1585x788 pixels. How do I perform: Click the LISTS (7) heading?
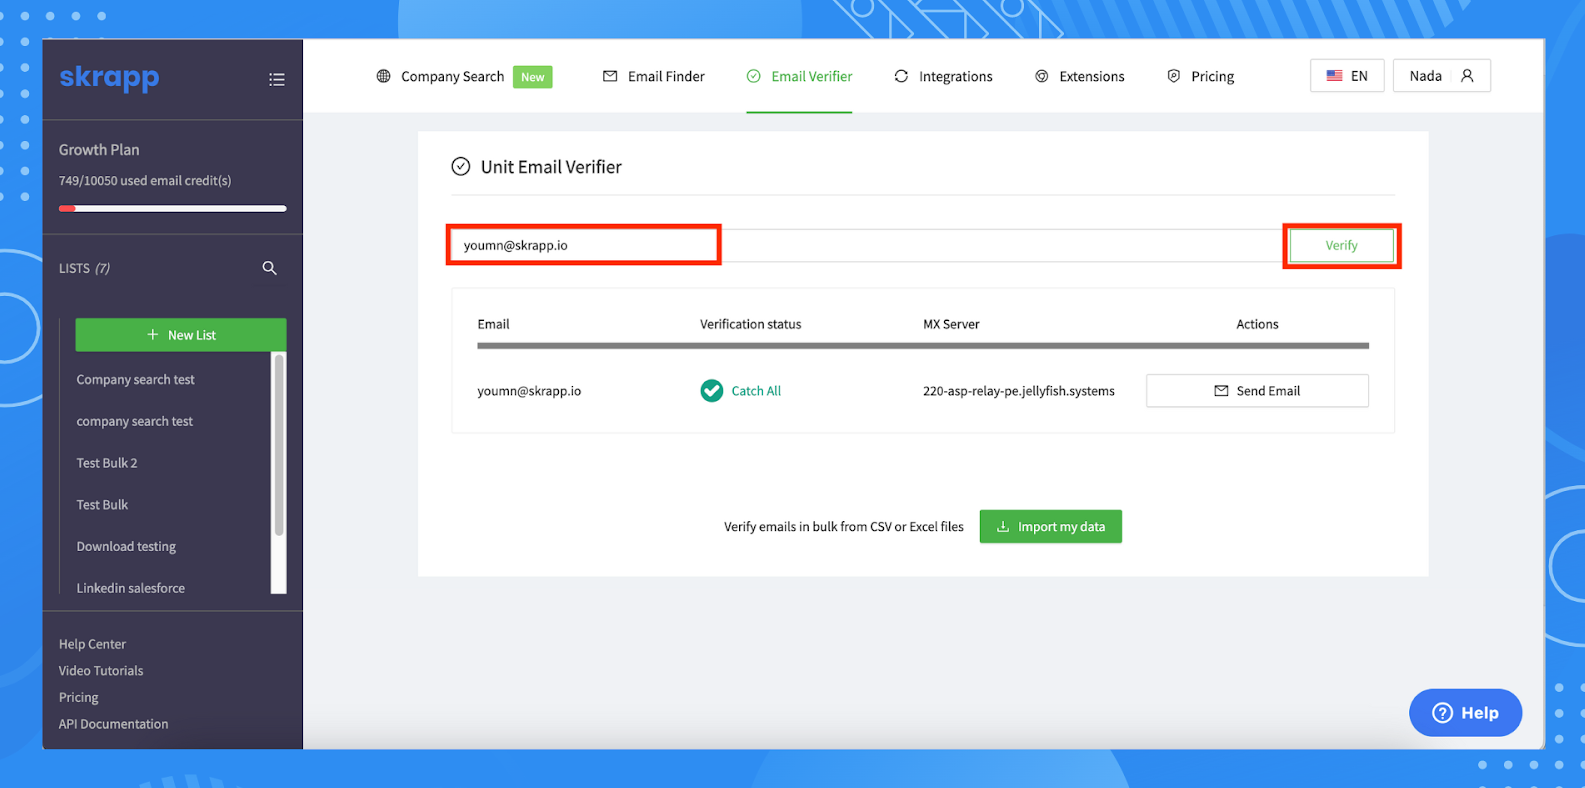pyautogui.click(x=84, y=268)
